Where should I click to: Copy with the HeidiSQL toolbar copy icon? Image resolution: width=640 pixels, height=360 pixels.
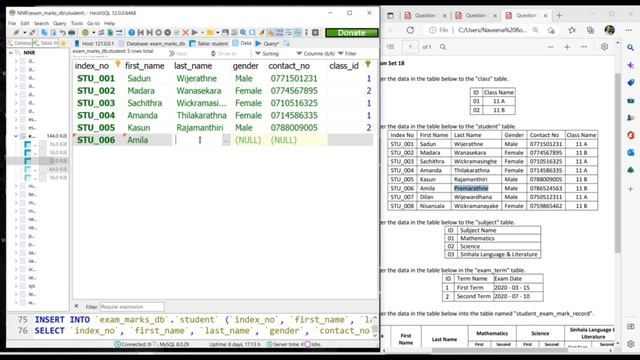44,33
